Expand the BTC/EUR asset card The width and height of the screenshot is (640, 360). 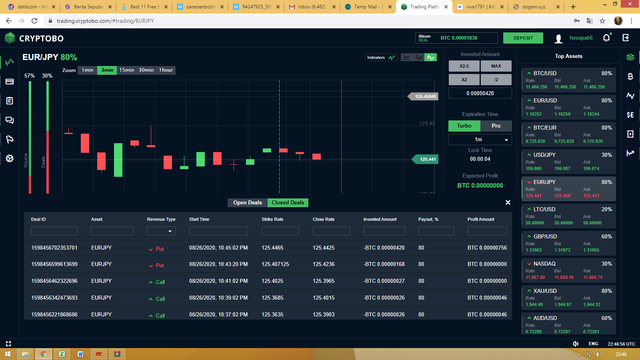coord(568,134)
